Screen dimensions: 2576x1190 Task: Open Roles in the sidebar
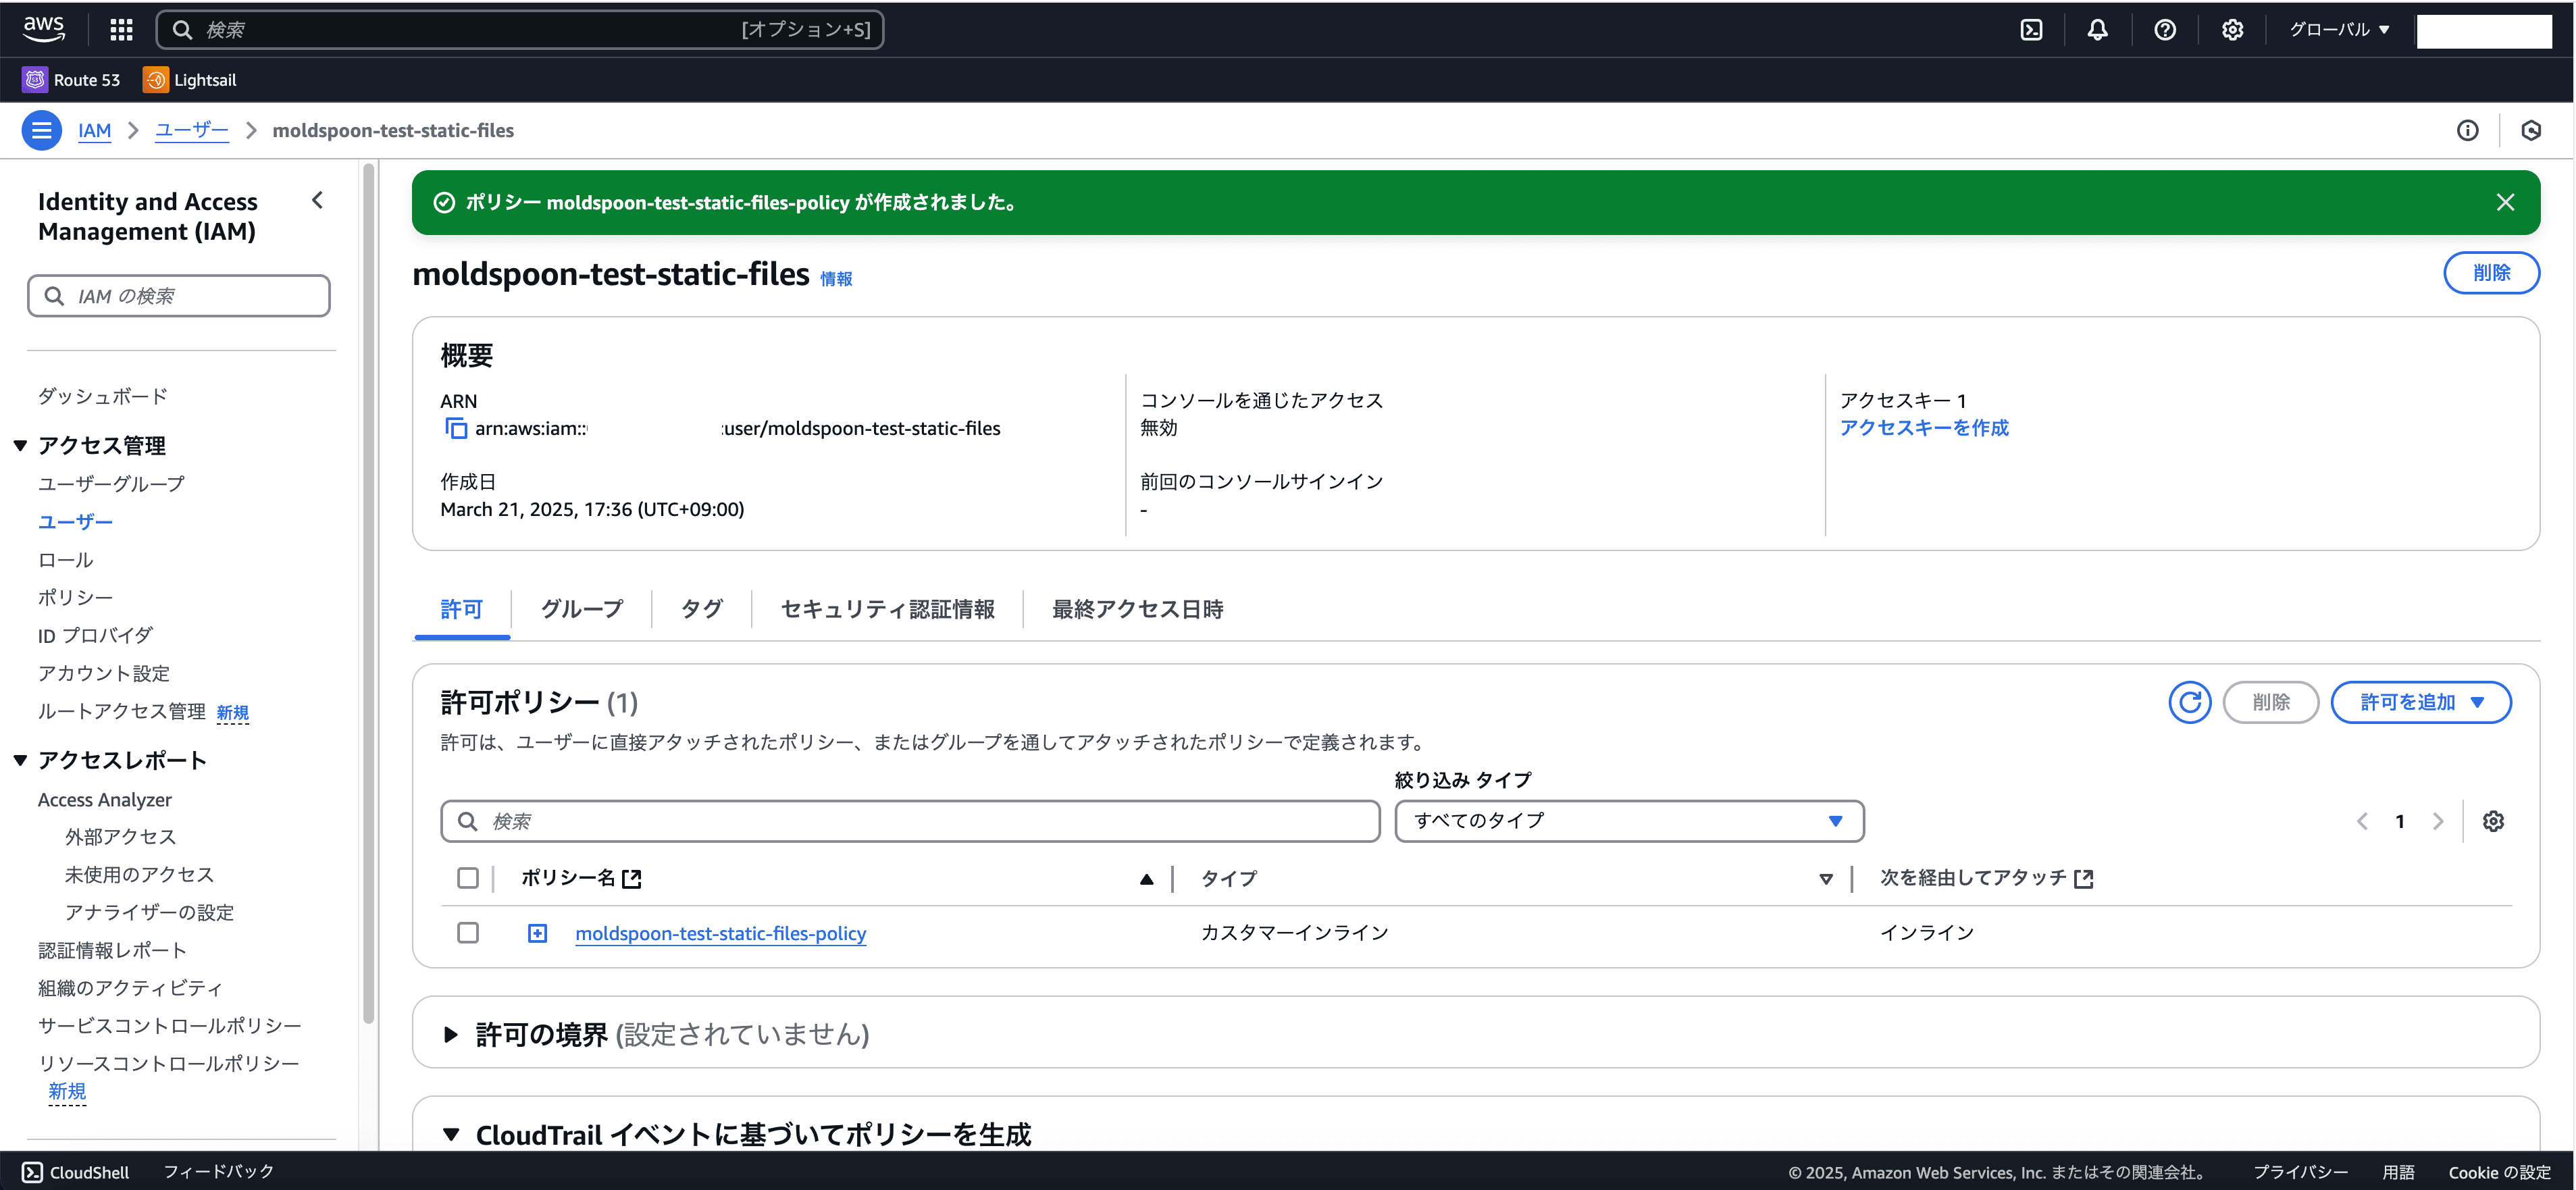65,560
